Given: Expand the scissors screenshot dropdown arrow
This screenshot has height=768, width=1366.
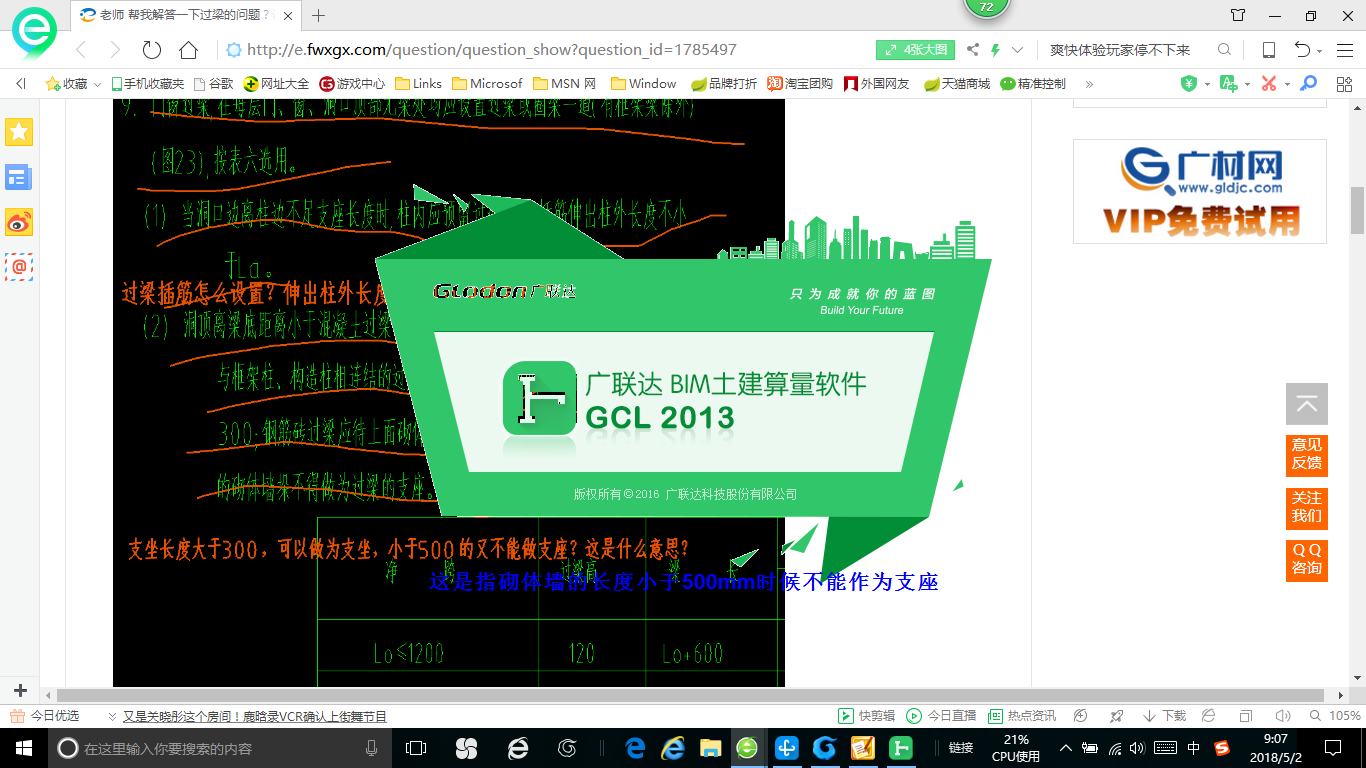Looking at the screenshot, I should [1287, 84].
